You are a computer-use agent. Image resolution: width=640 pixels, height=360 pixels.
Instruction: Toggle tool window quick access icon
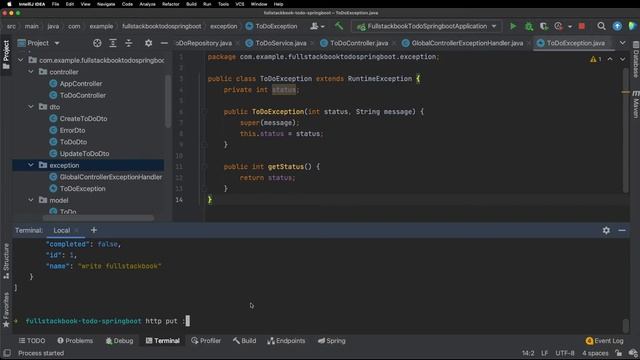[7, 353]
